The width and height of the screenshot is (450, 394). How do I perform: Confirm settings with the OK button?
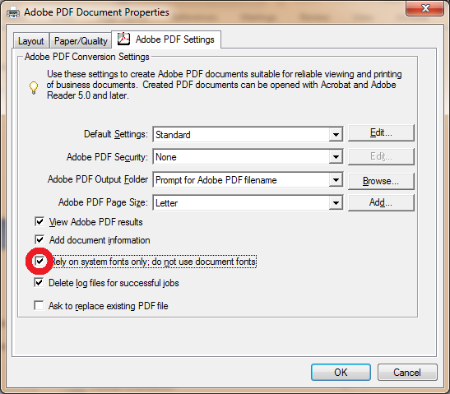[341, 372]
